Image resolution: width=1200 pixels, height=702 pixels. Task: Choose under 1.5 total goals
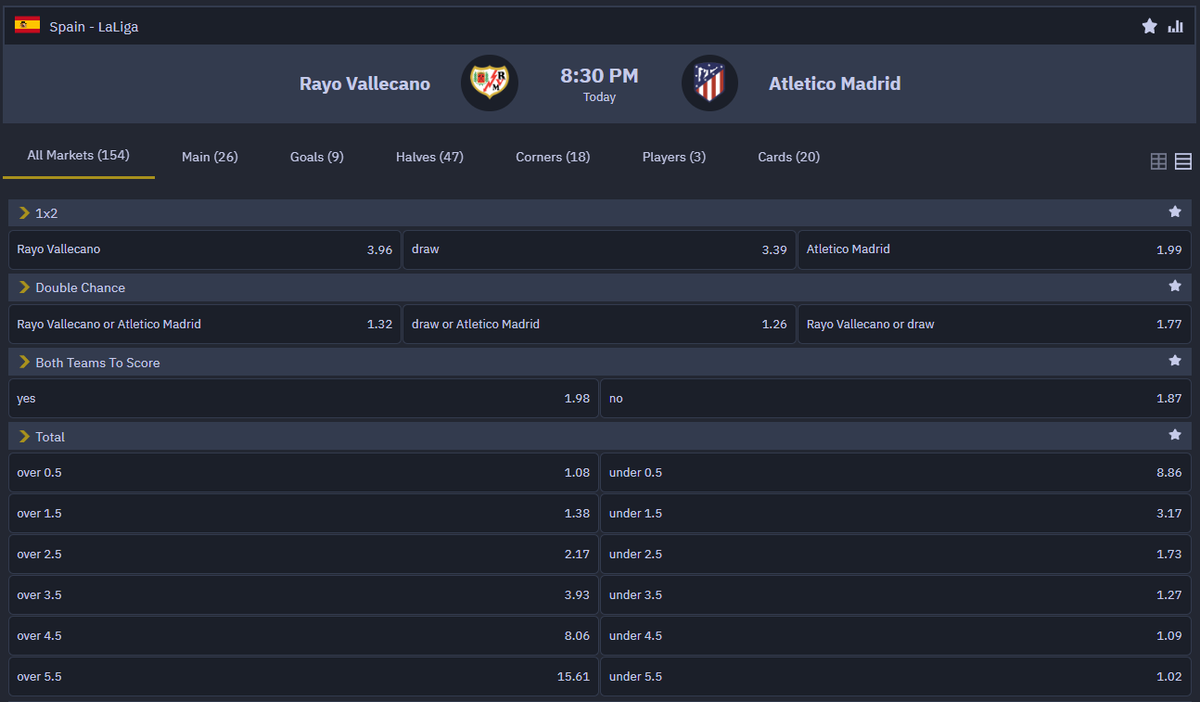point(896,513)
